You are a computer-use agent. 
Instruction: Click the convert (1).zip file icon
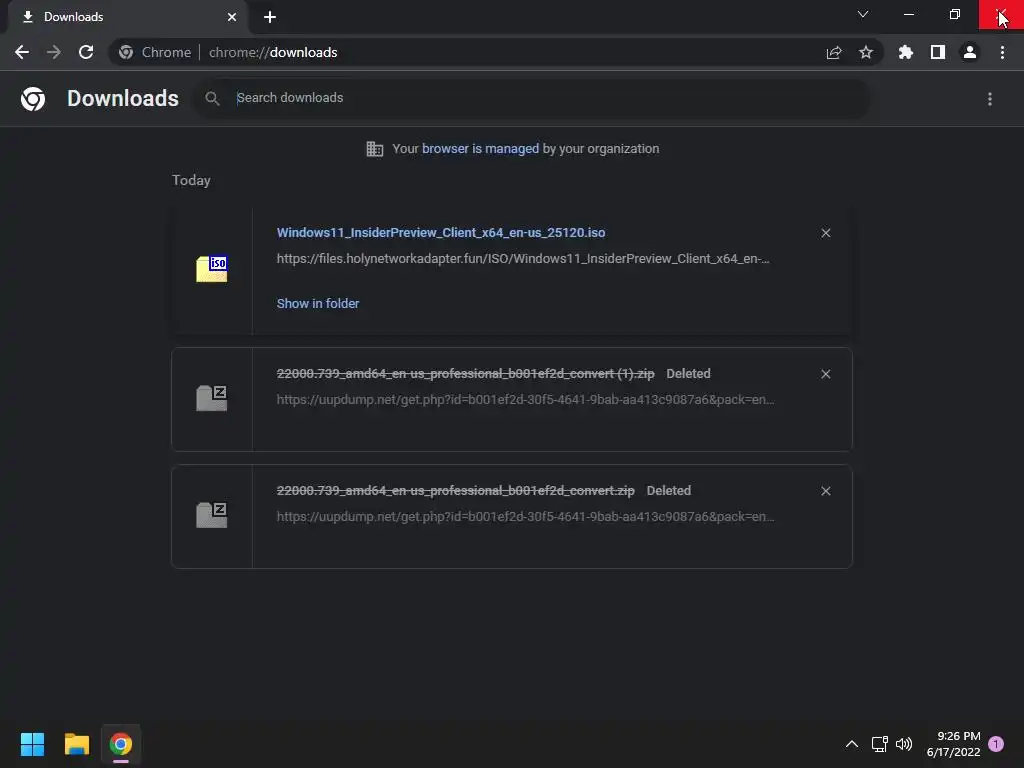pyautogui.click(x=212, y=398)
